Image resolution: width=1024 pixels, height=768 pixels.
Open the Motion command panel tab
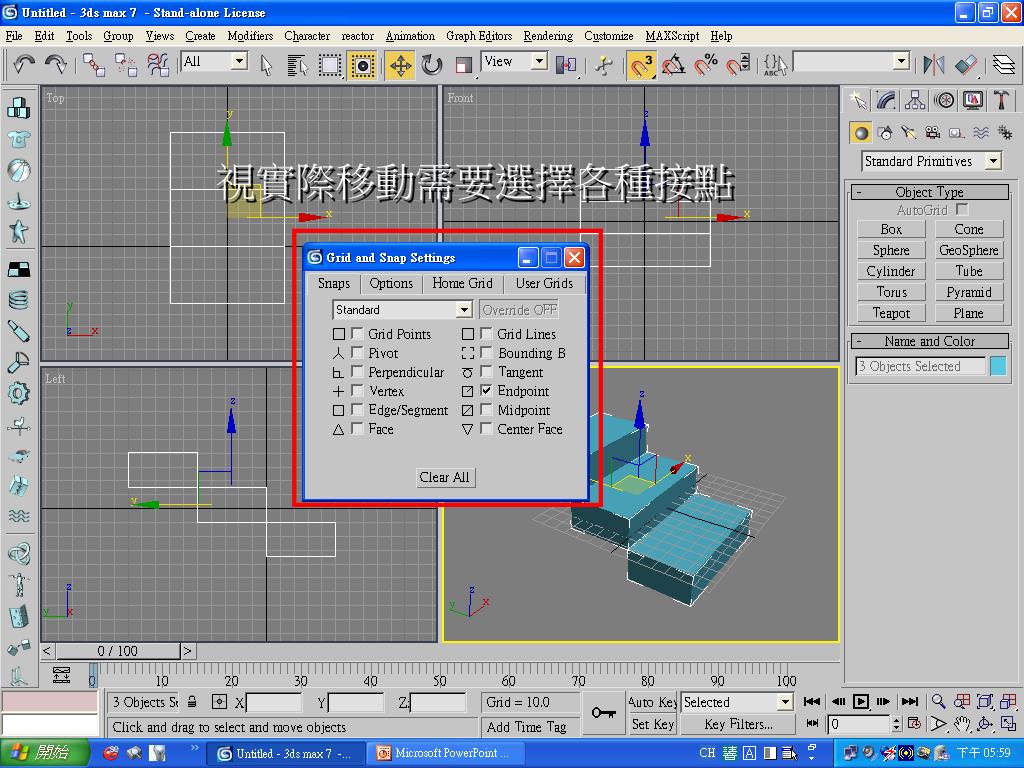[x=944, y=100]
